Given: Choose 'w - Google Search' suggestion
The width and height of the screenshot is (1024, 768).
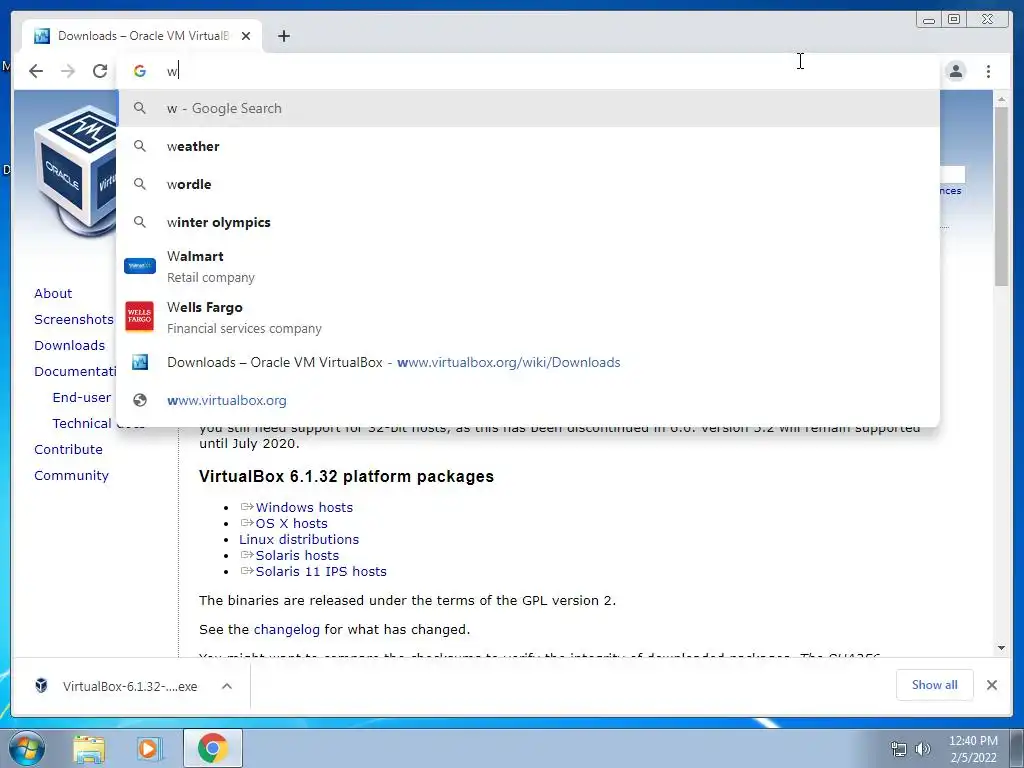Looking at the screenshot, I should point(529,108).
